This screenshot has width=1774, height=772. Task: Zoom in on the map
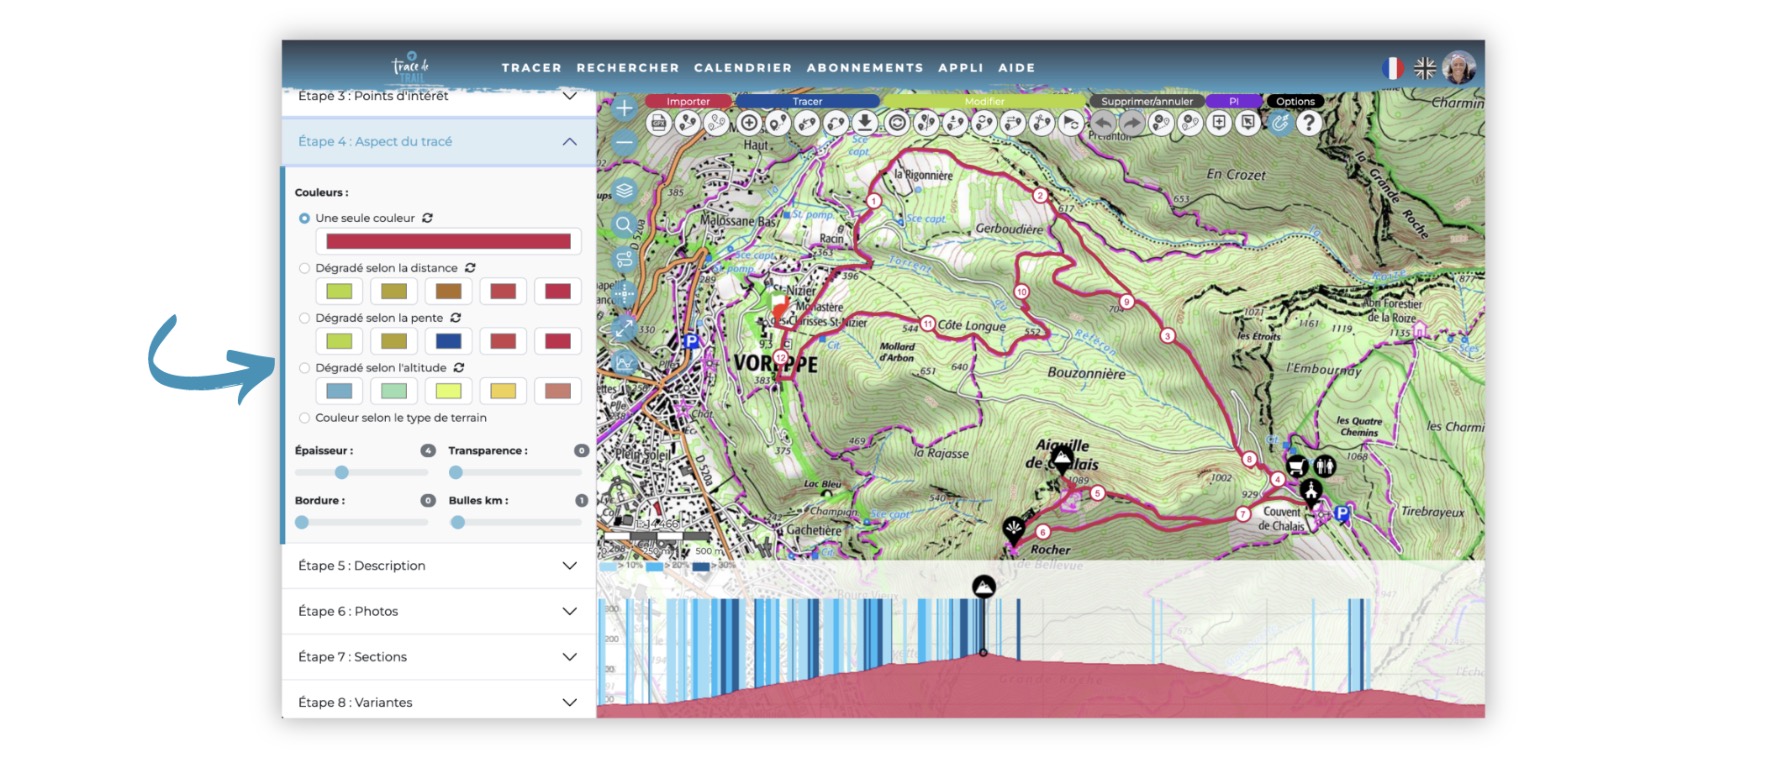(x=624, y=108)
